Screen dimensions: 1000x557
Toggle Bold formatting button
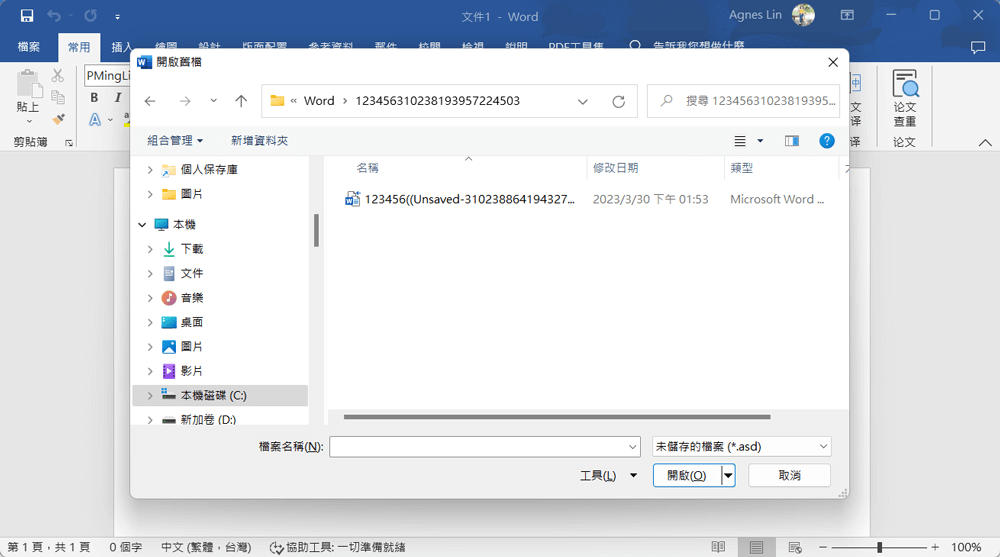coord(94,97)
